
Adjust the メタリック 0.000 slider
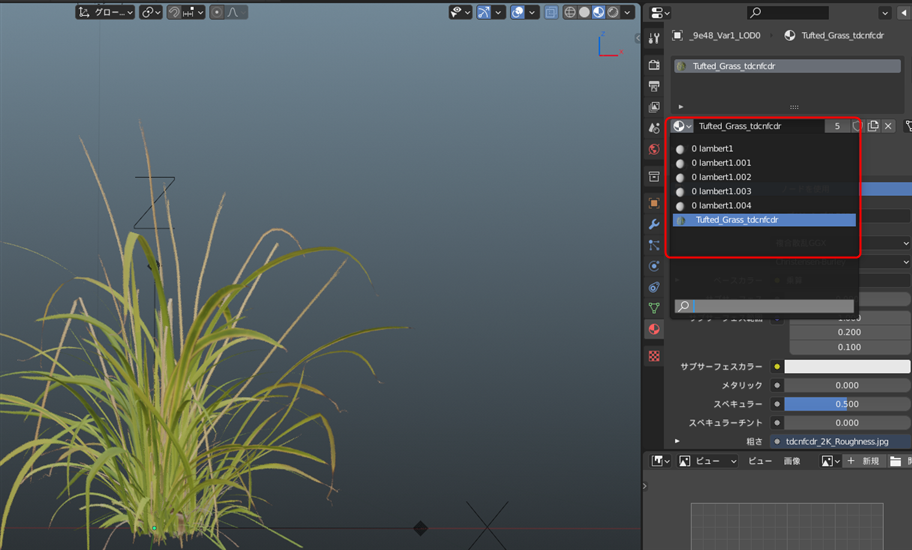pyautogui.click(x=847, y=385)
